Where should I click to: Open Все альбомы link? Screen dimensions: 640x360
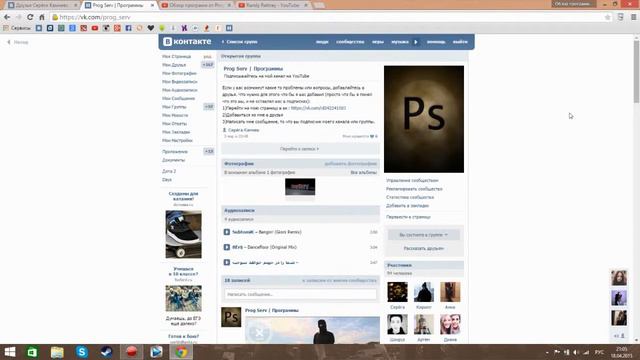click(x=364, y=173)
